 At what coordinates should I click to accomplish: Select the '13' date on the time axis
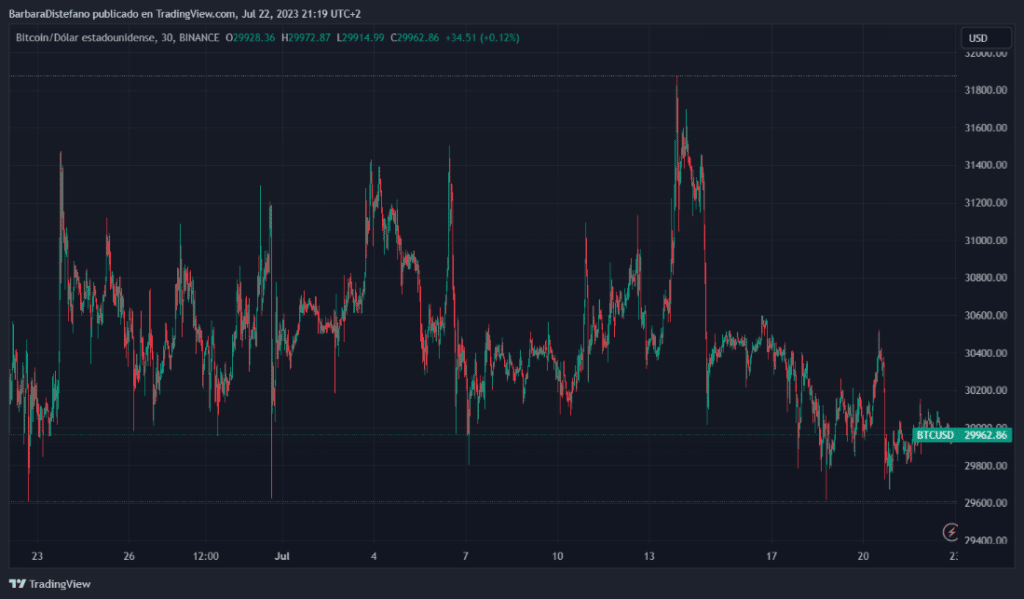[x=650, y=556]
